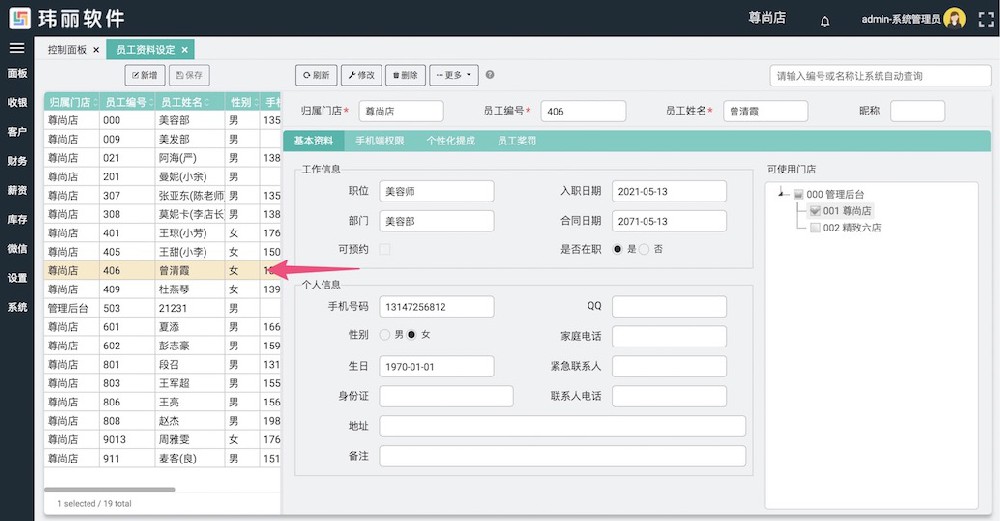Click the 备注 input field
This screenshot has width=1000, height=521.
pos(562,456)
